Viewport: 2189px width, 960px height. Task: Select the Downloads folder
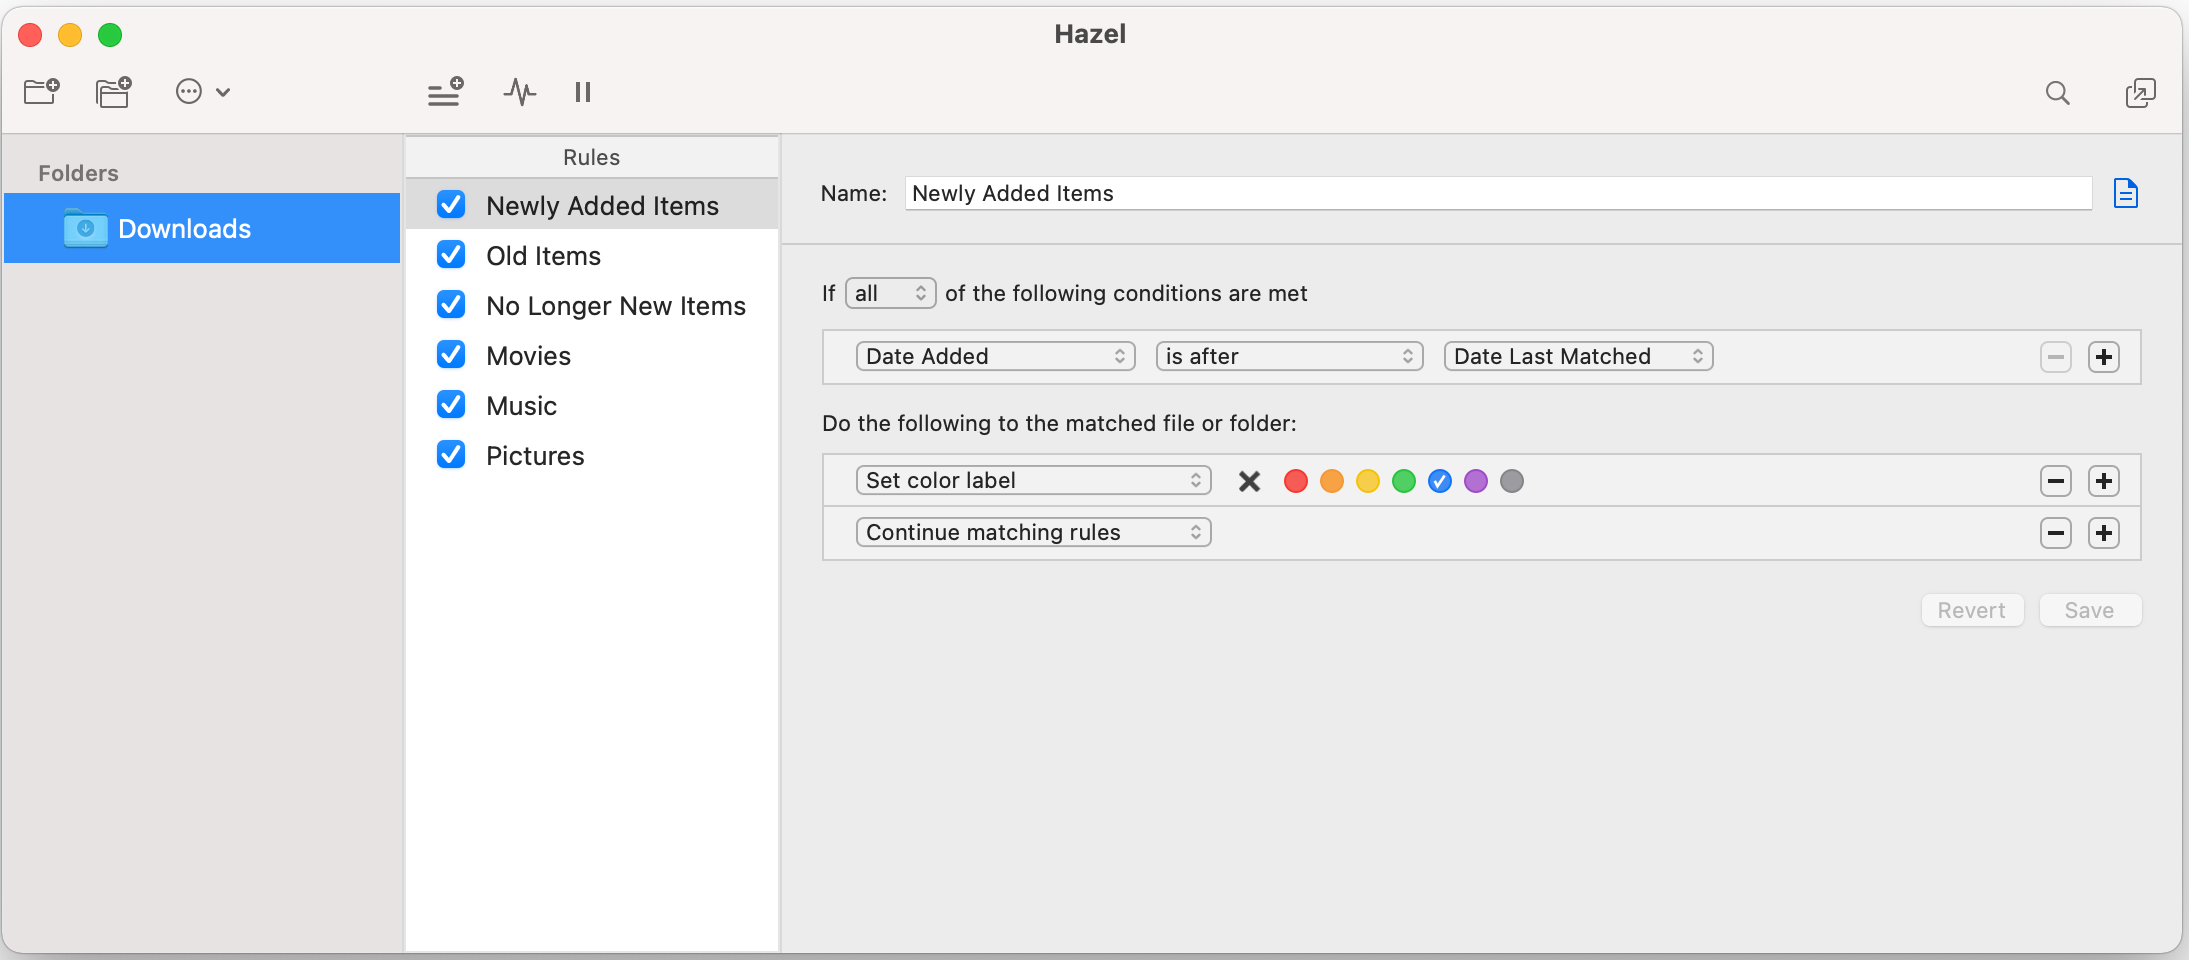[202, 228]
